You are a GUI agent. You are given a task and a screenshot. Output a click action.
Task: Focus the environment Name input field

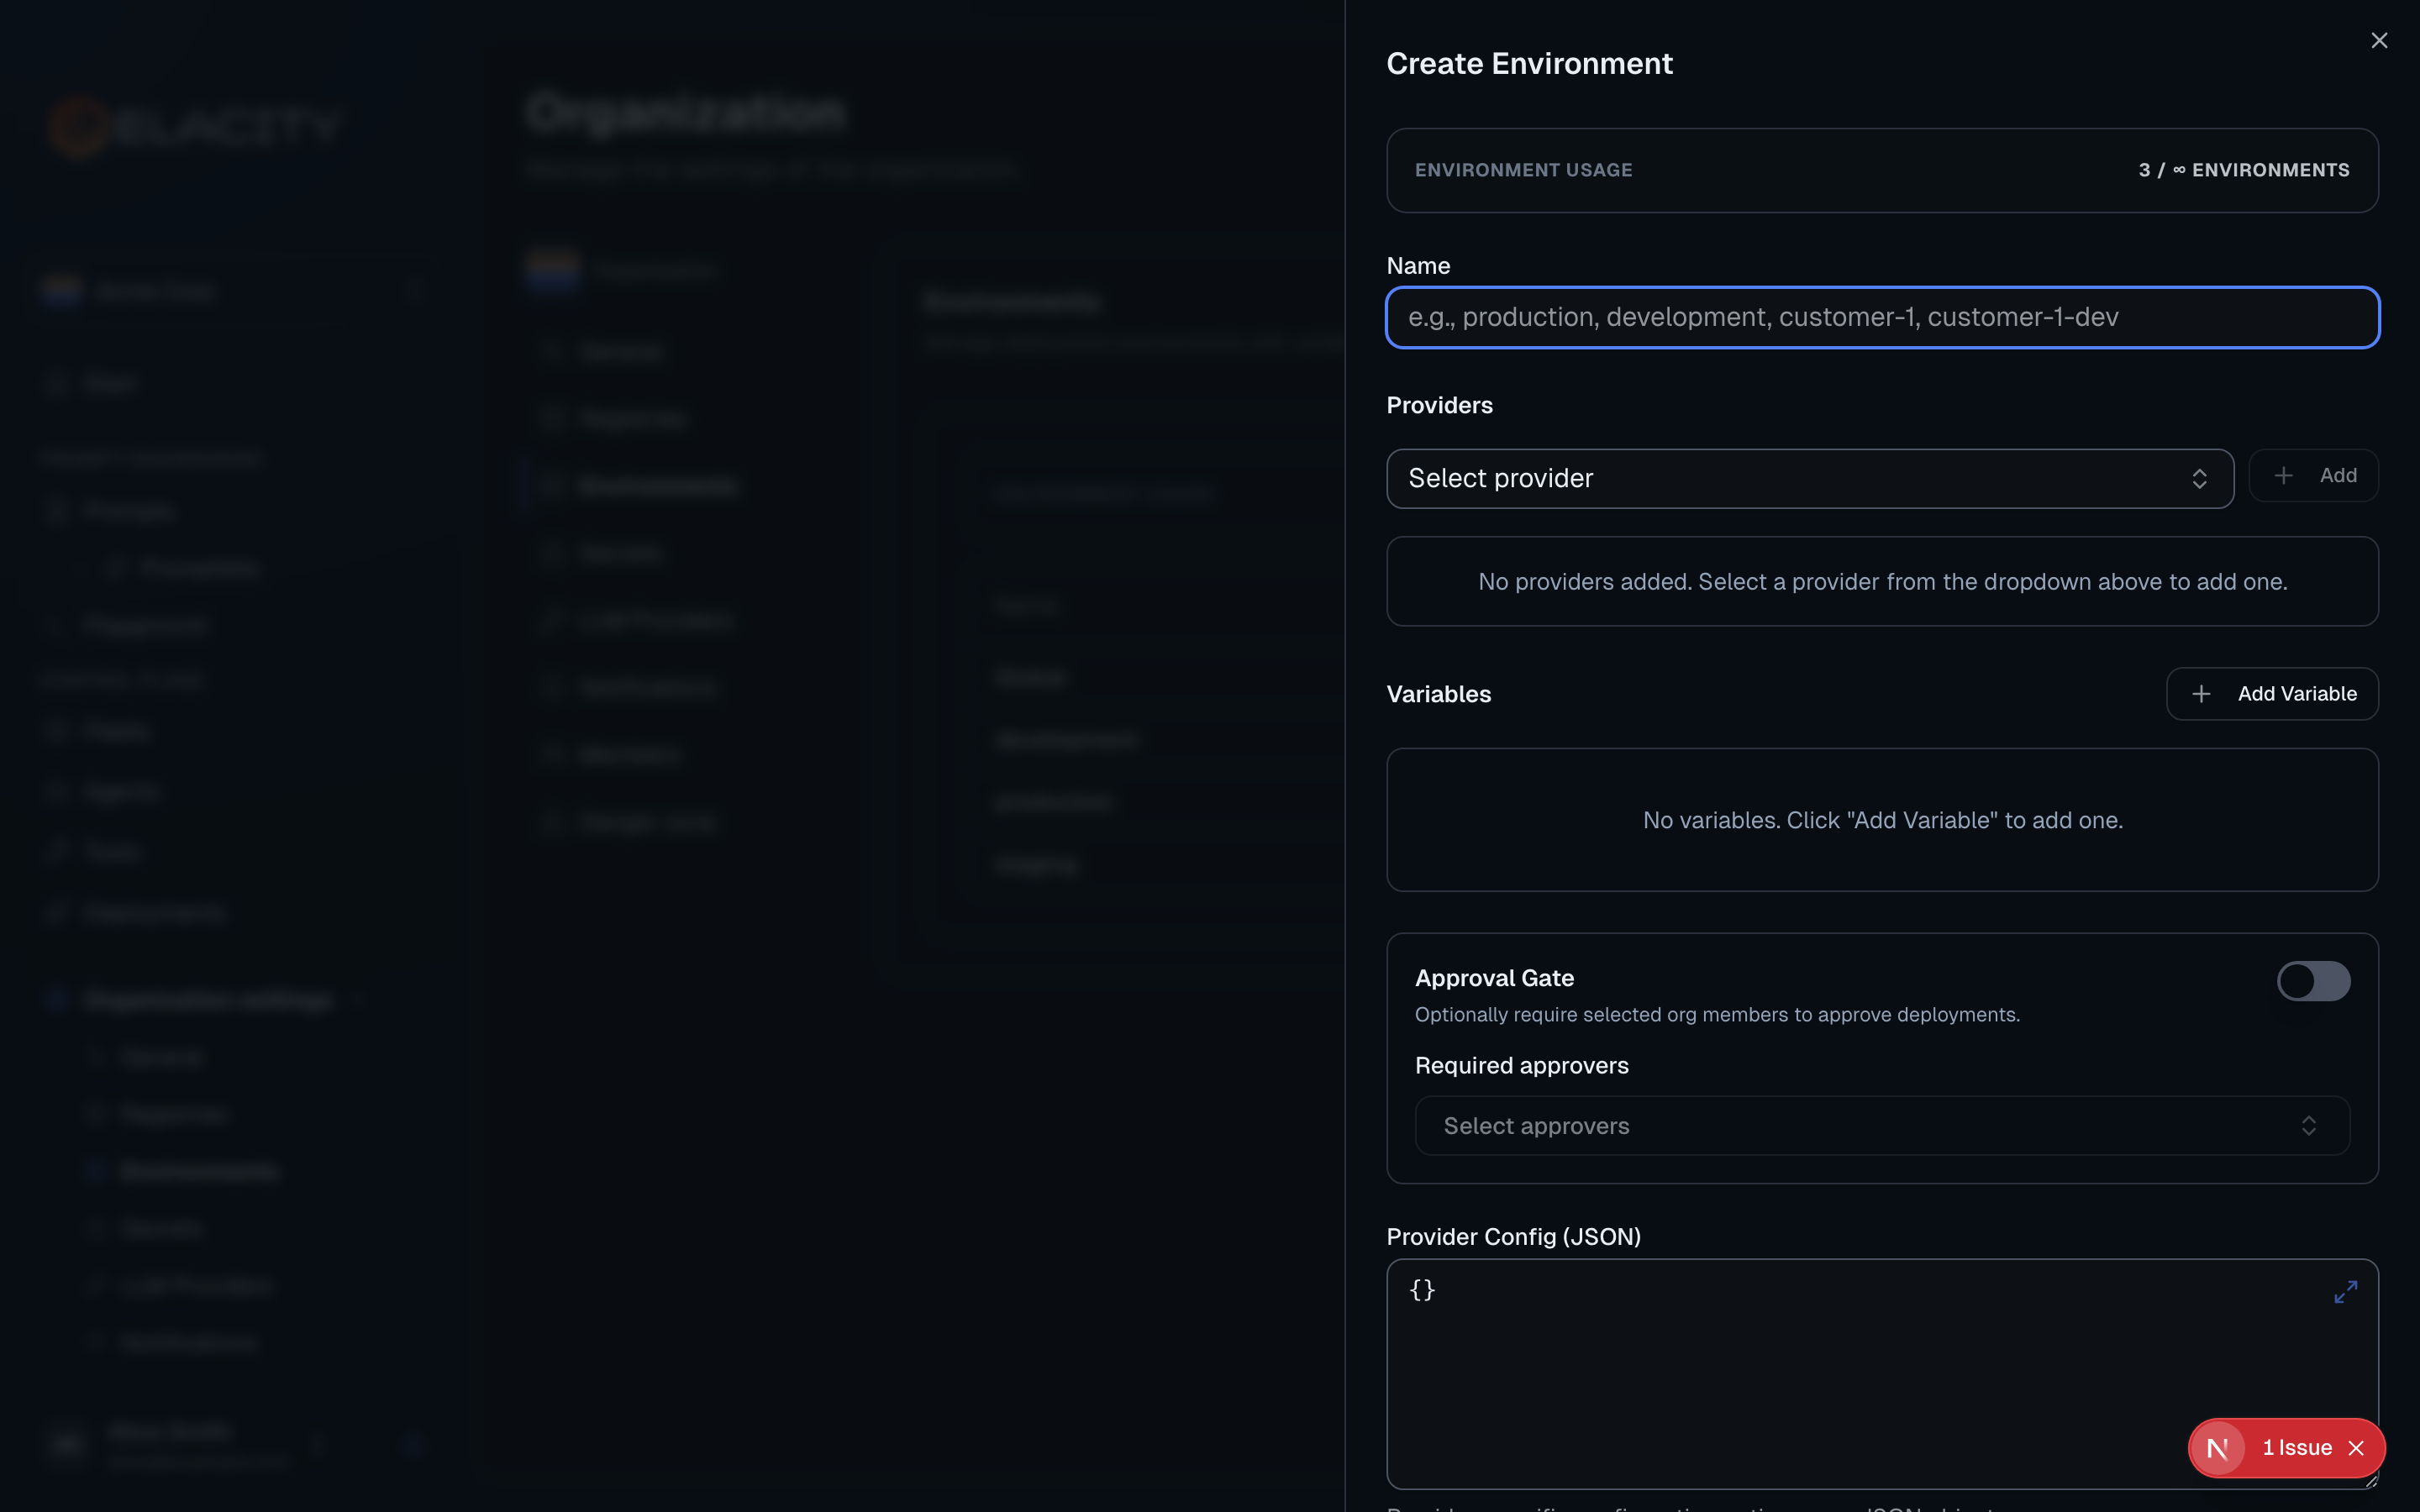click(1882, 318)
